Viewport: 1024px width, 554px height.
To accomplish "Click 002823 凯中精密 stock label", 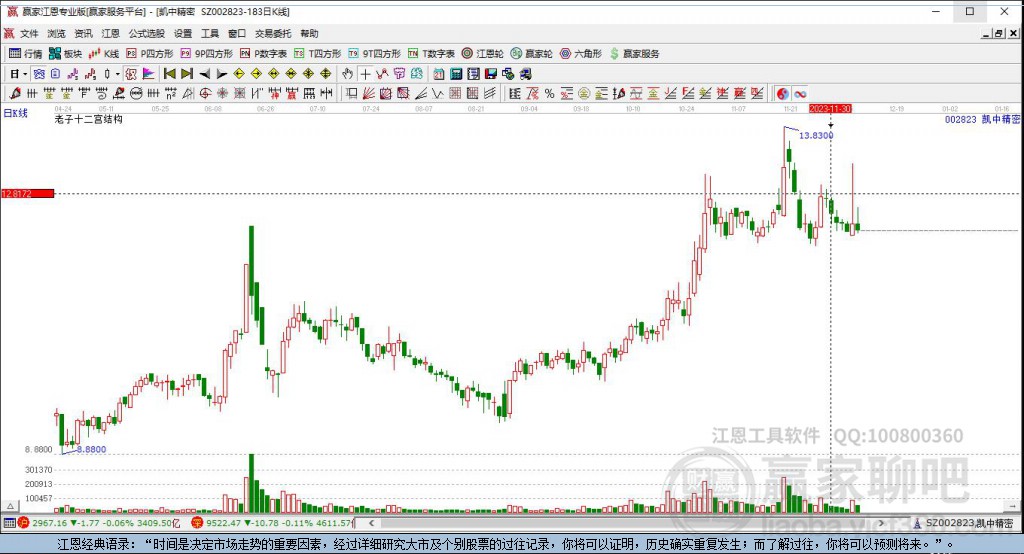I will (982, 120).
